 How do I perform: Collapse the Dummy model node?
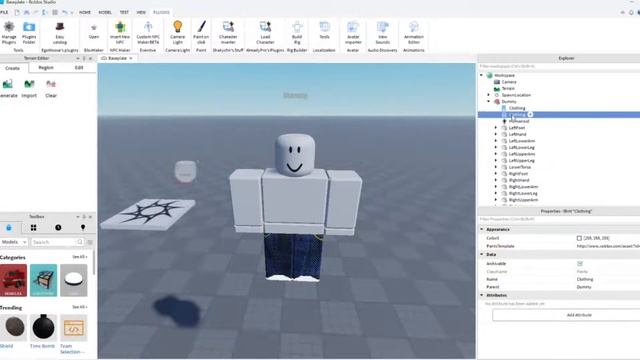(489, 101)
